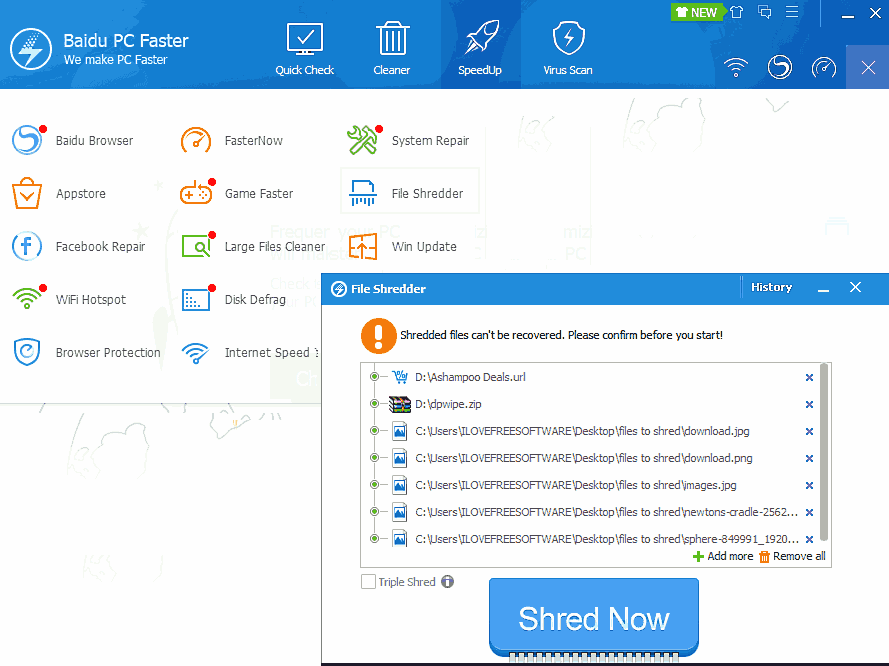Viewport: 889px width, 666px height.
Task: Open the System Repair tool
Action: (408, 140)
